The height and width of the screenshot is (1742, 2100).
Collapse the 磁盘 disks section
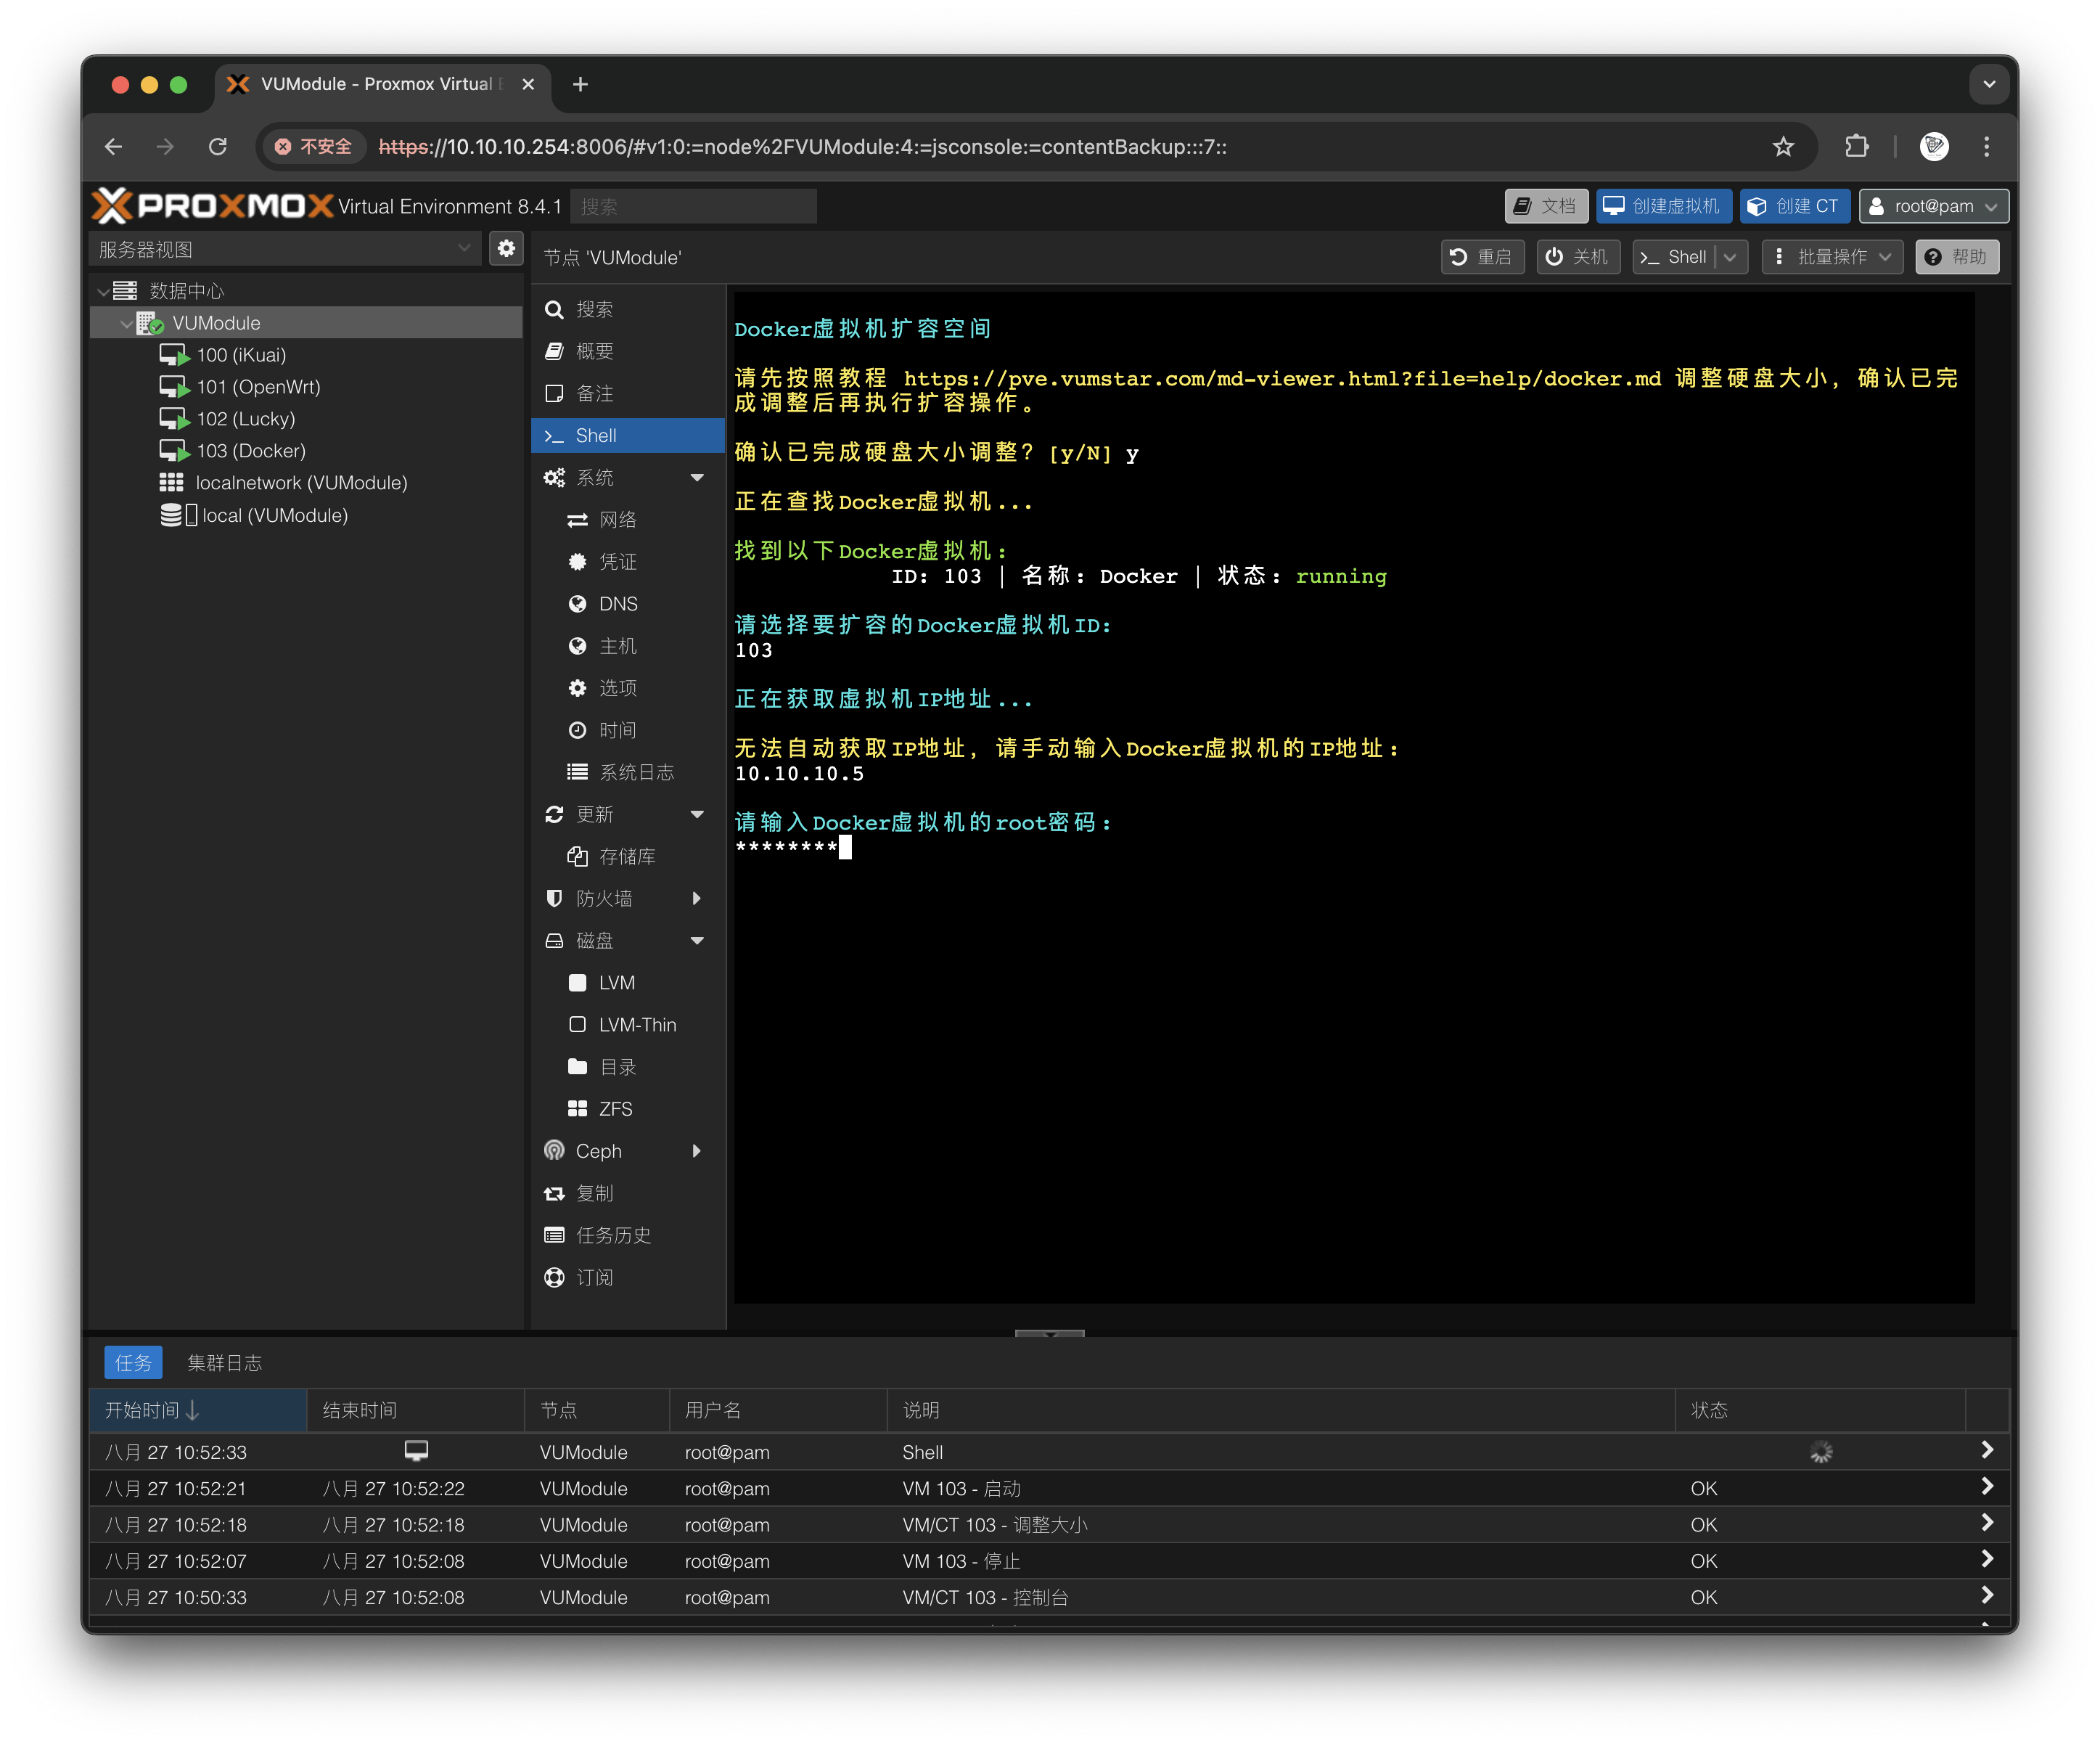[696, 941]
